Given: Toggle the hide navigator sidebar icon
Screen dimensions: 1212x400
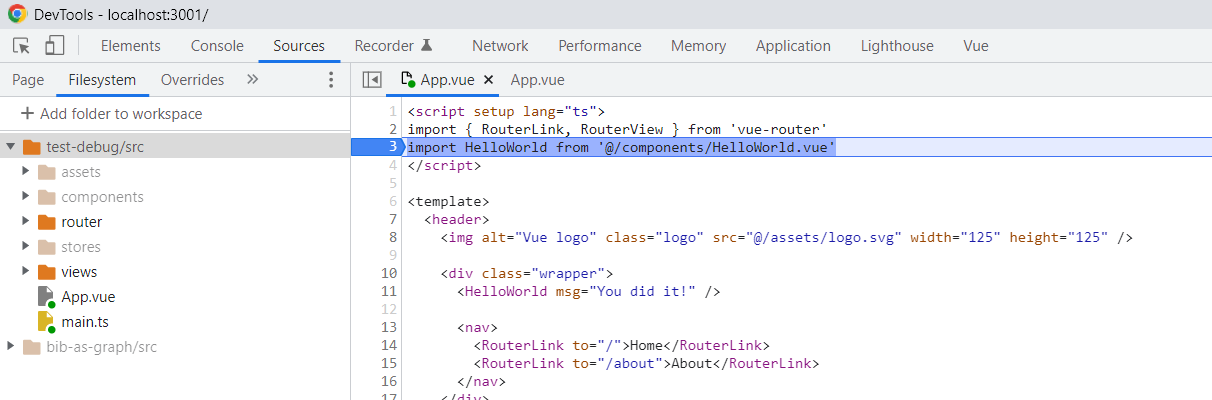Looking at the screenshot, I should click(372, 80).
